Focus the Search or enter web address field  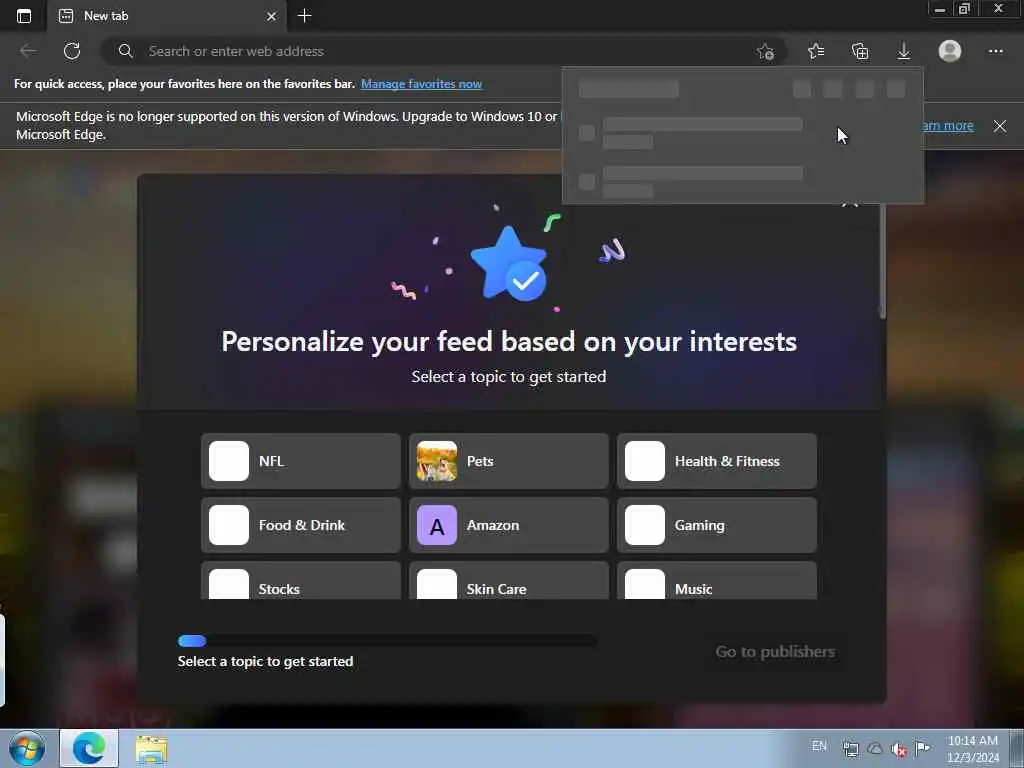[444, 51]
